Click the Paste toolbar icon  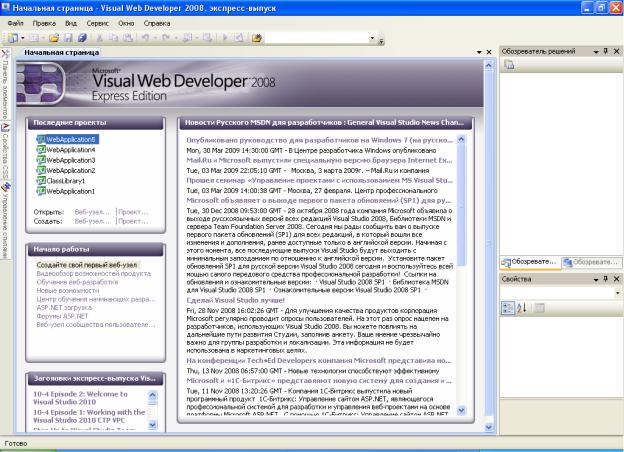[x=128, y=38]
